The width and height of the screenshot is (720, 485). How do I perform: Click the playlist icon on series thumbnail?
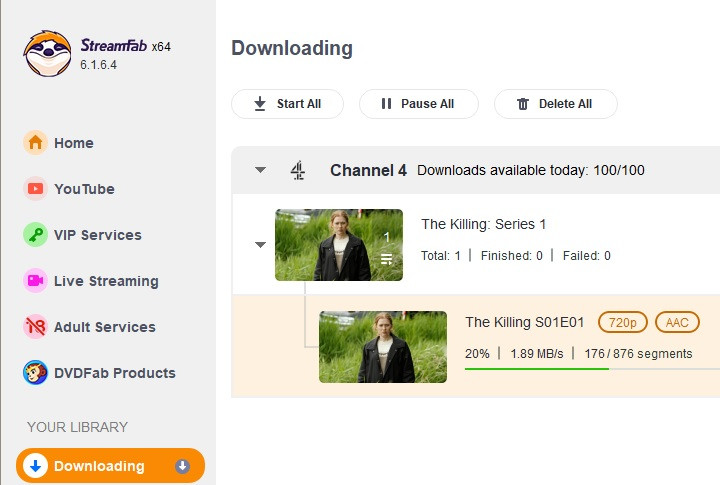(387, 260)
